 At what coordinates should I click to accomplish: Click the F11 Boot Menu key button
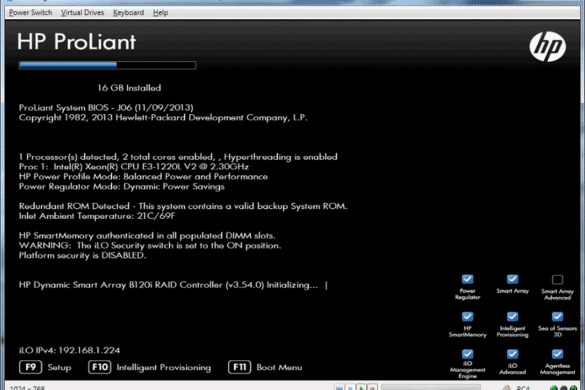click(x=240, y=367)
